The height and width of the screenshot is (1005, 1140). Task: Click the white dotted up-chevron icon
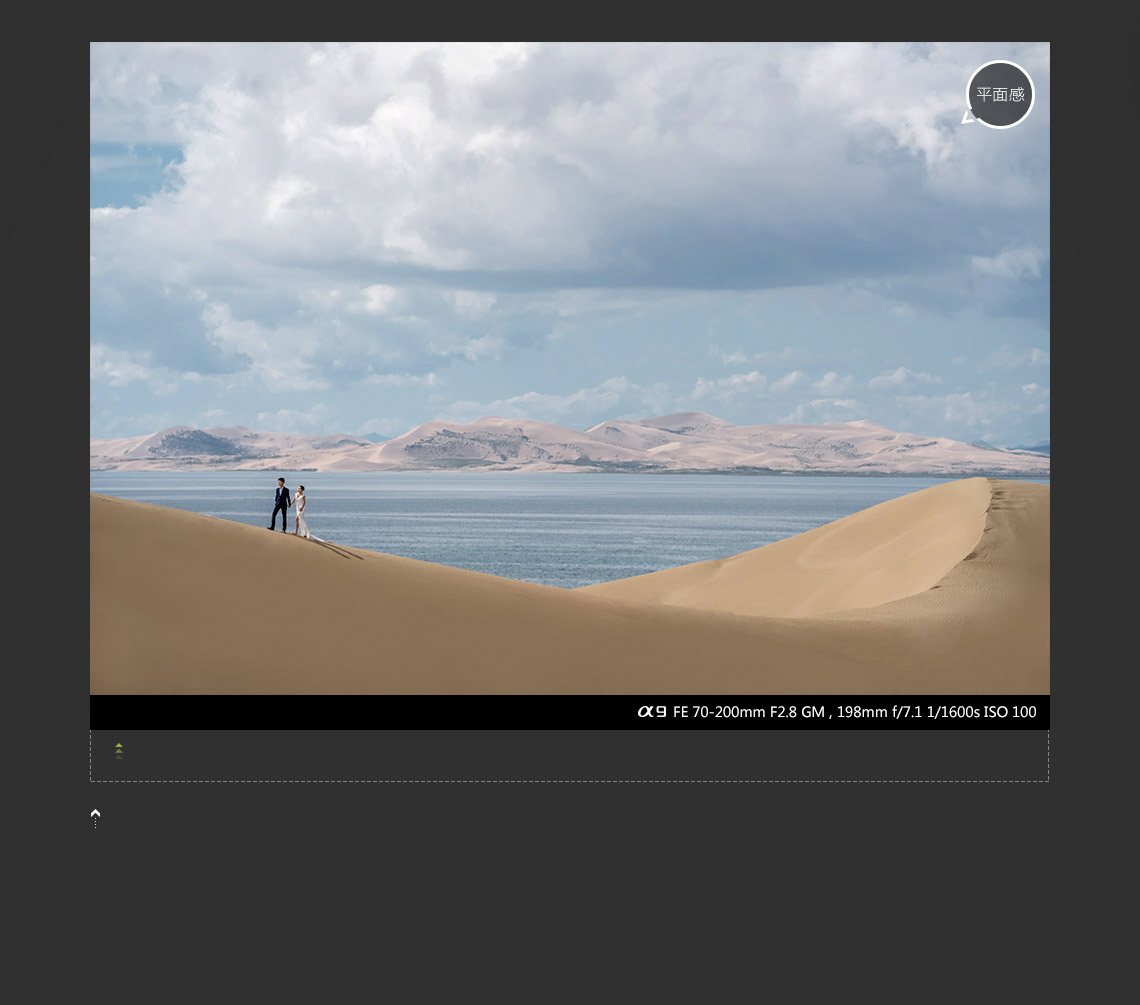(95, 818)
